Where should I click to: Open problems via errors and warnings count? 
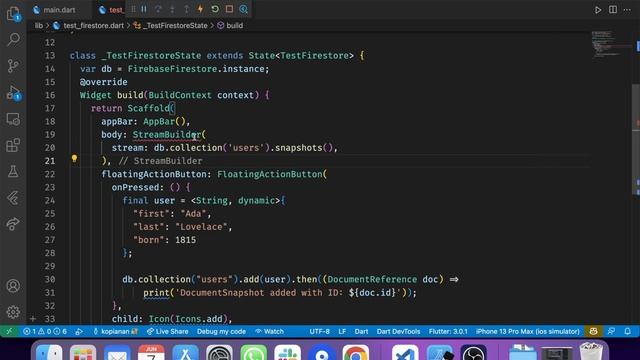[44, 331]
